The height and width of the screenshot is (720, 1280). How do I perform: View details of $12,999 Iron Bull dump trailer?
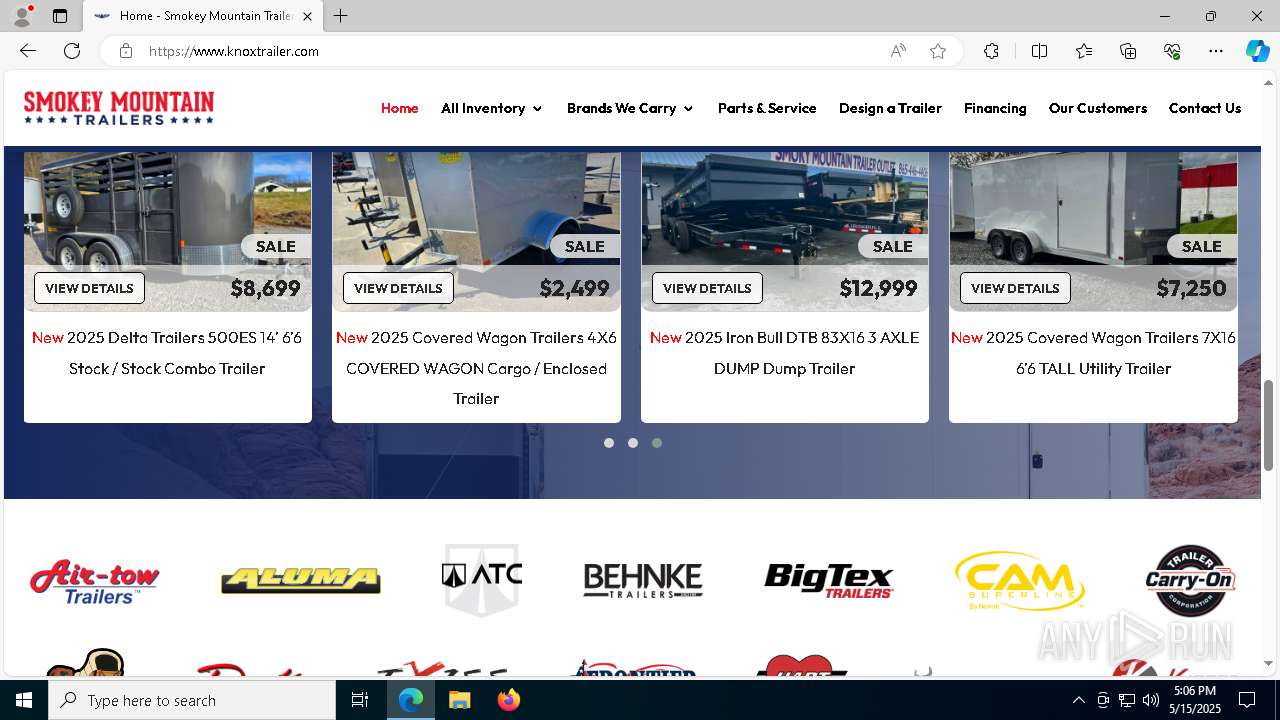(x=707, y=288)
